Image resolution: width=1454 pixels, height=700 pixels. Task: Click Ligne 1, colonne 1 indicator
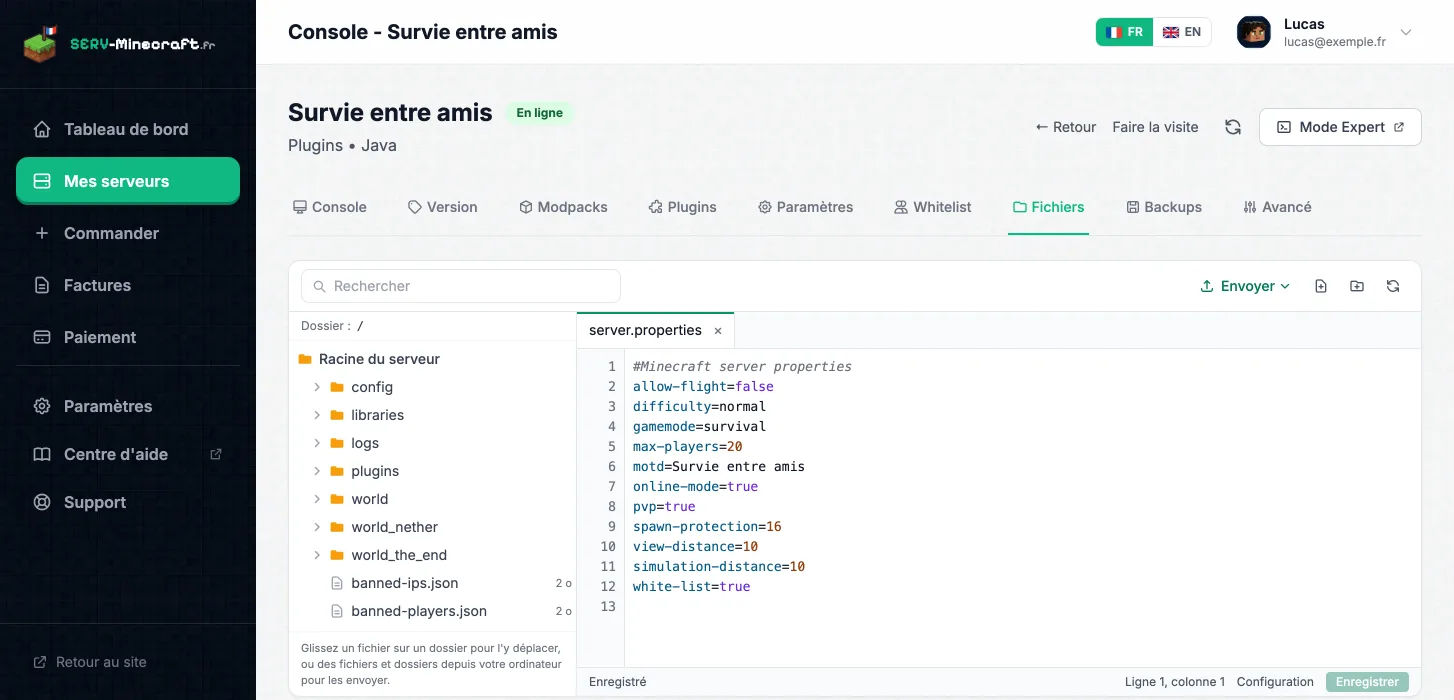[1175, 682]
